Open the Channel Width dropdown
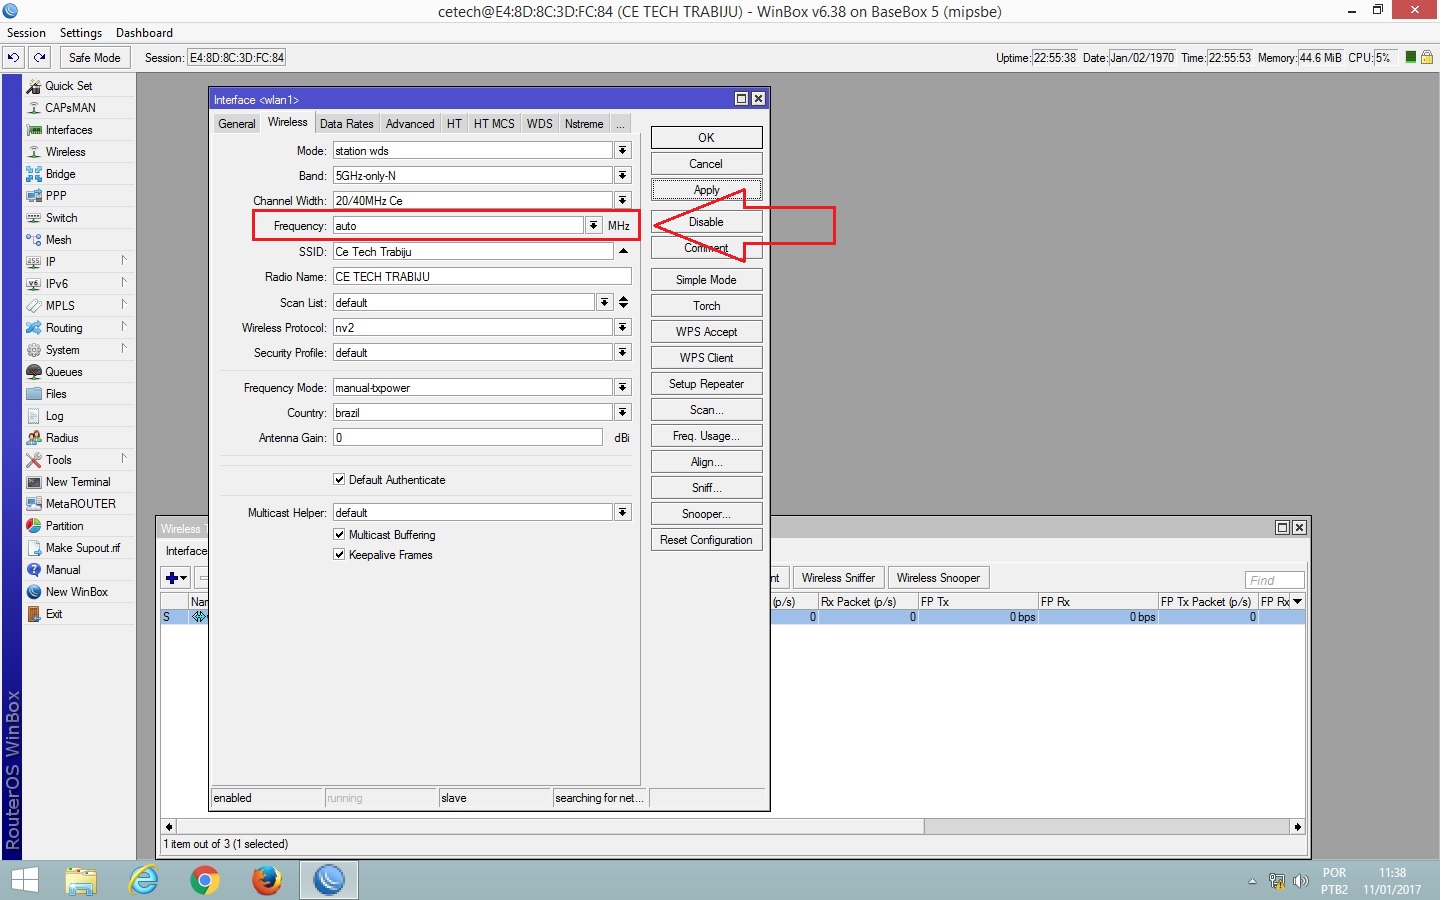 point(623,200)
